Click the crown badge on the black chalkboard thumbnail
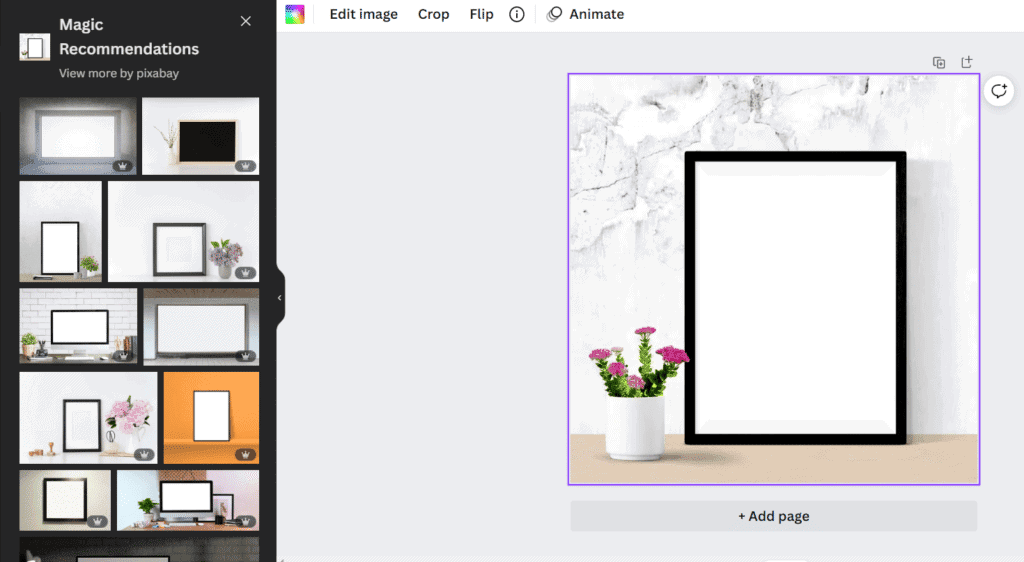The width and height of the screenshot is (1024, 562). point(246,166)
